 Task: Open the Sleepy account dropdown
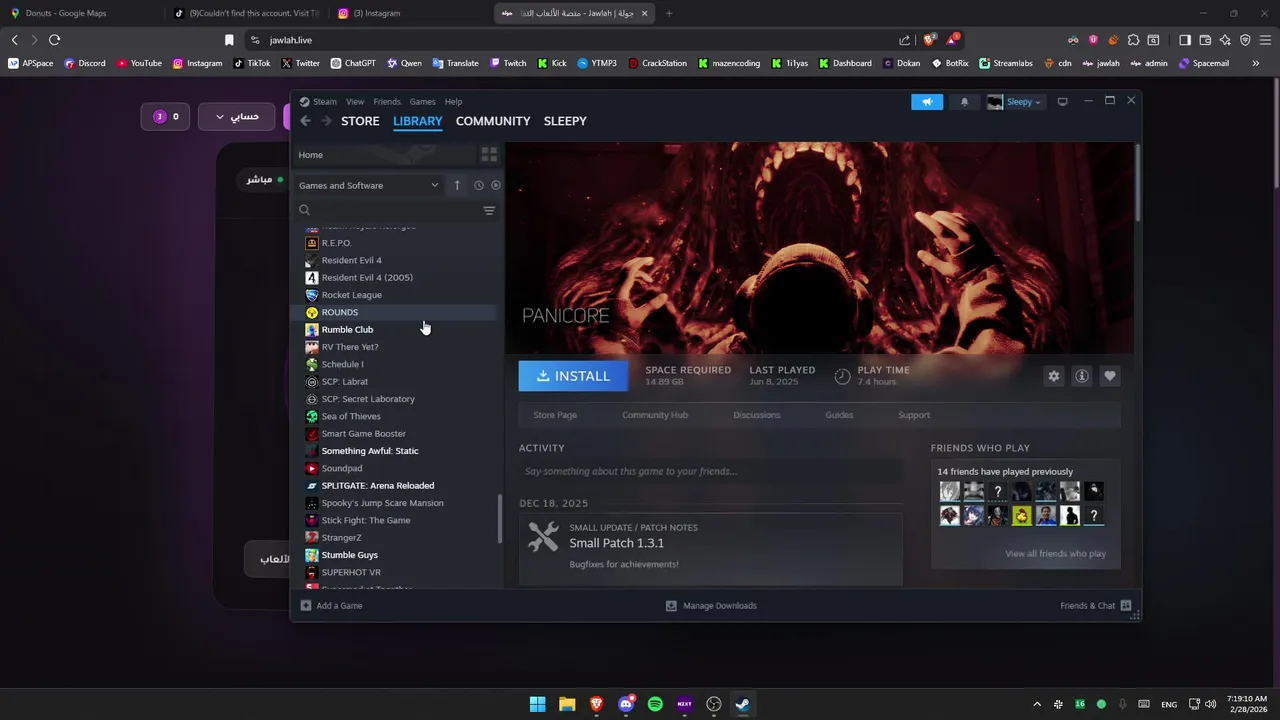(x=1016, y=102)
